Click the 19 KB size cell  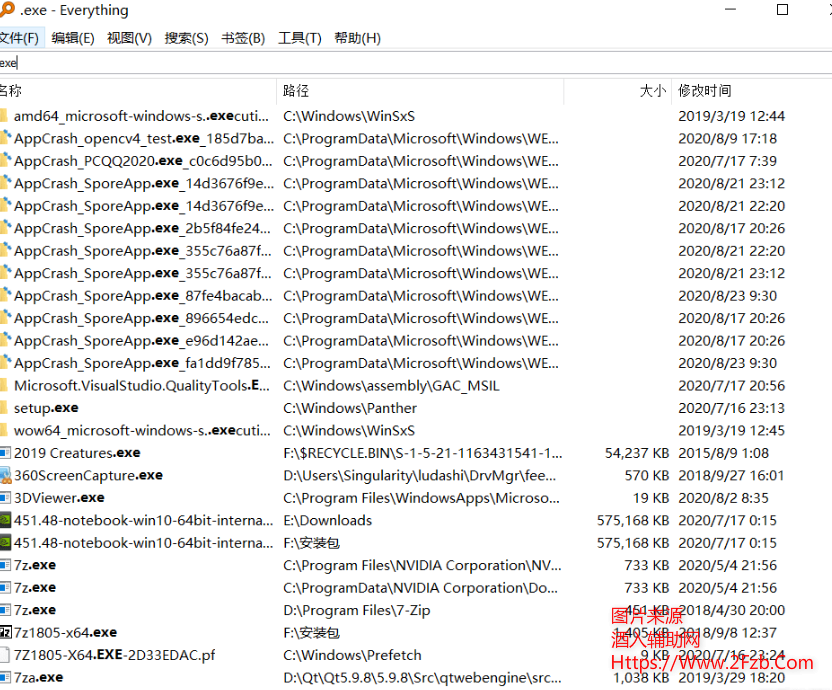(x=651, y=498)
